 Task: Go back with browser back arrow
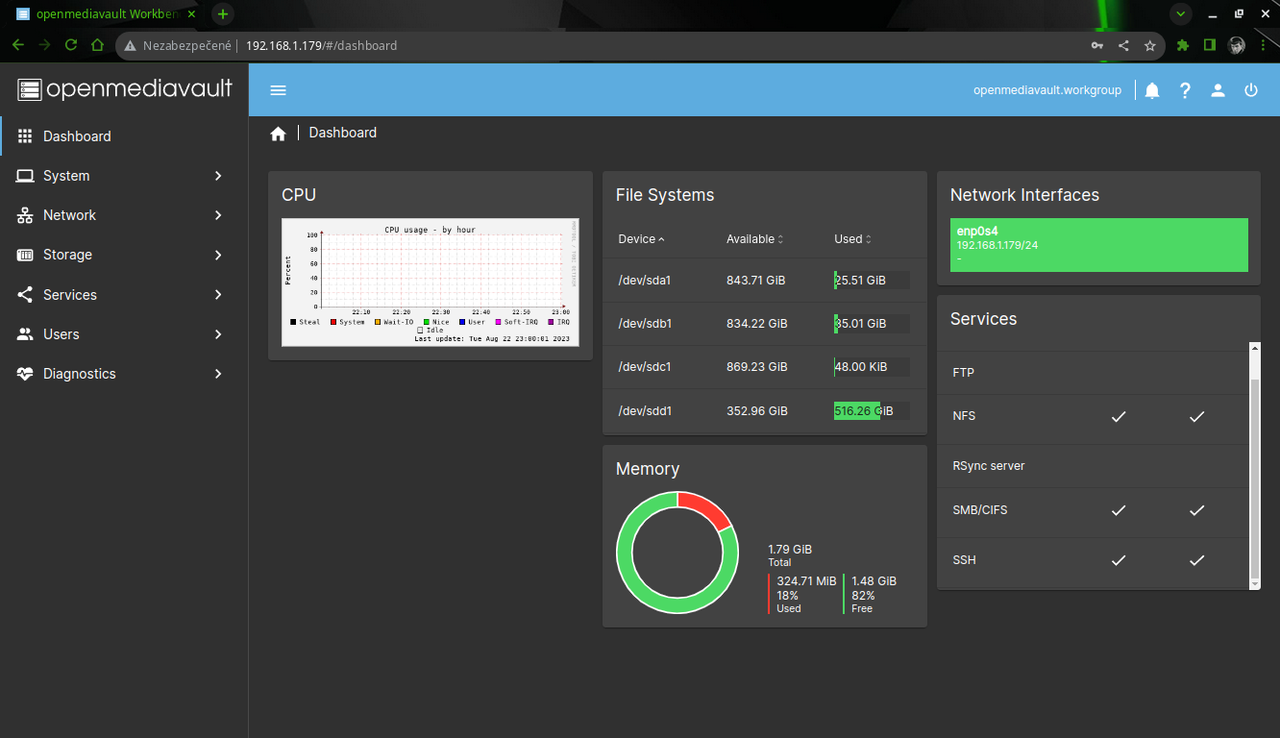click(18, 45)
